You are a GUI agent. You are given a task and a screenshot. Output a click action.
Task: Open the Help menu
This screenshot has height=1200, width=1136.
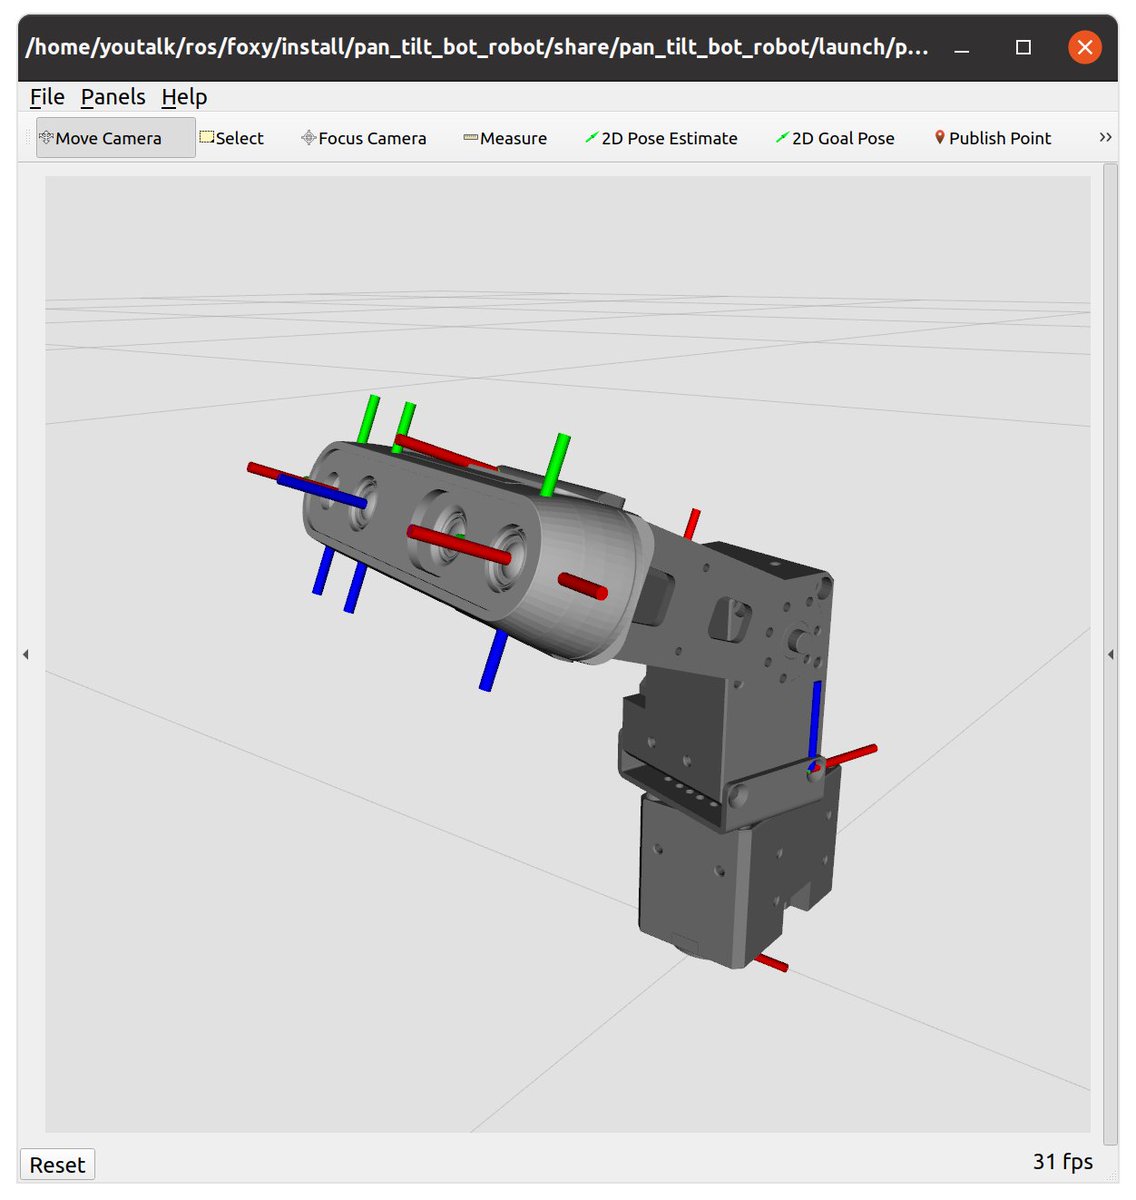coord(184,96)
